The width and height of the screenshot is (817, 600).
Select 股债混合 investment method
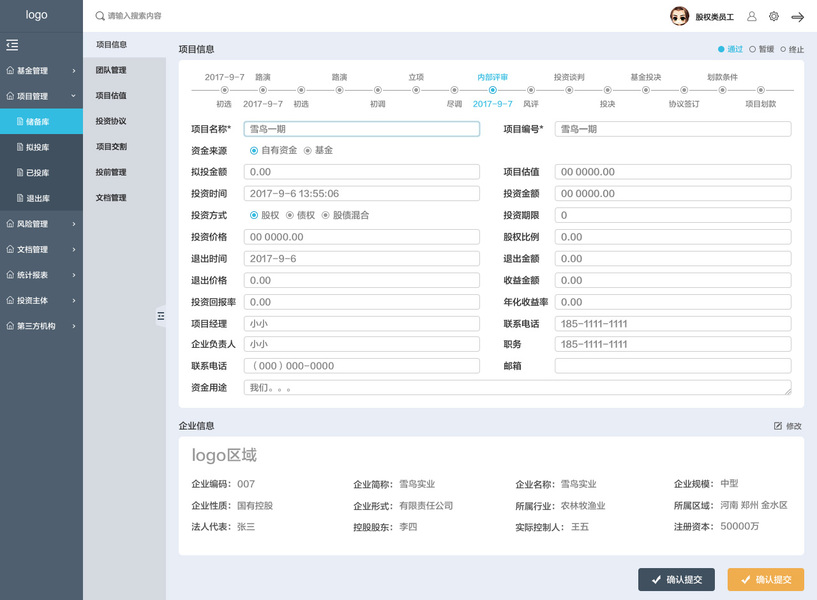[326, 215]
